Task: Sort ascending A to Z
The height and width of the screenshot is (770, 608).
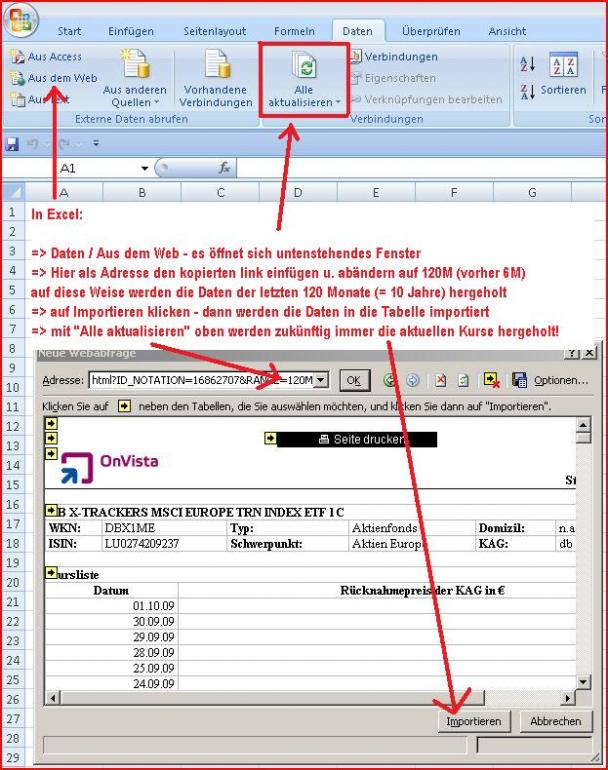Action: pyautogui.click(x=527, y=63)
